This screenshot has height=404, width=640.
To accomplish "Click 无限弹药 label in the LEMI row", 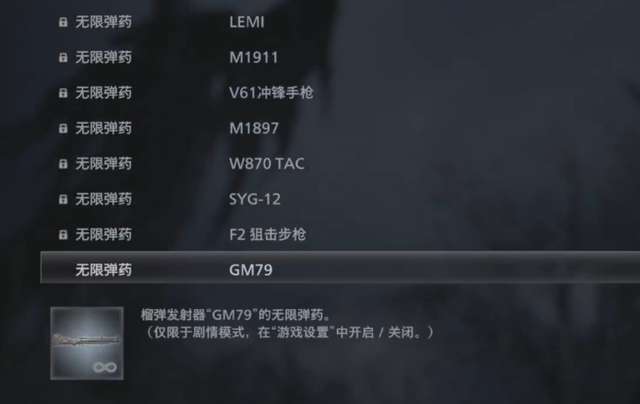I will pos(104,22).
